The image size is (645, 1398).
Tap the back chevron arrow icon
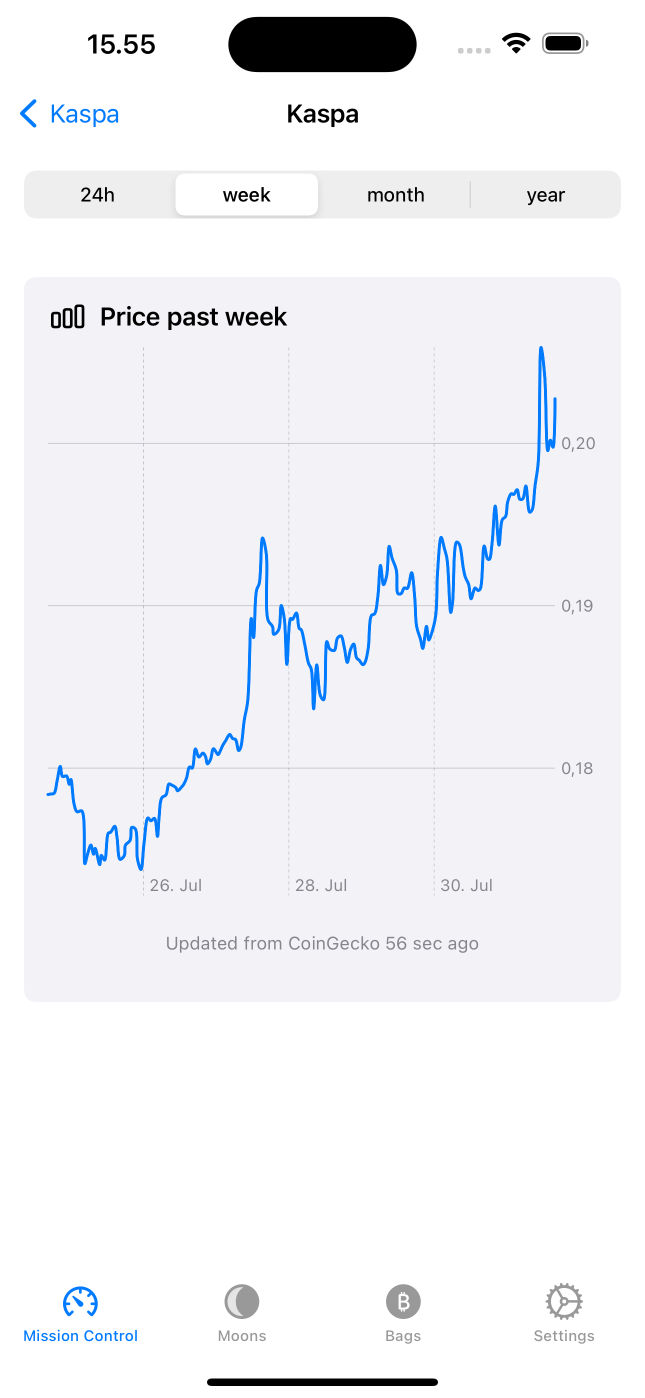[x=29, y=114]
